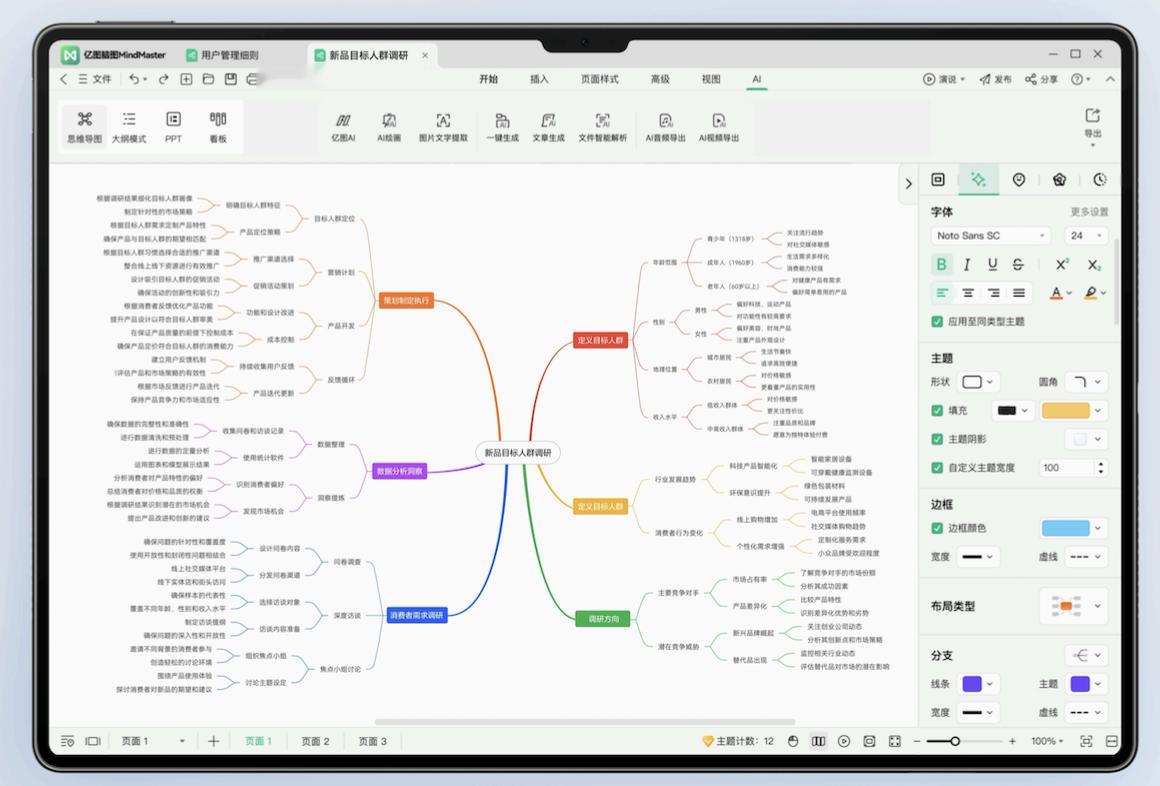Open the 圆角 corner dropdown

point(1087,382)
